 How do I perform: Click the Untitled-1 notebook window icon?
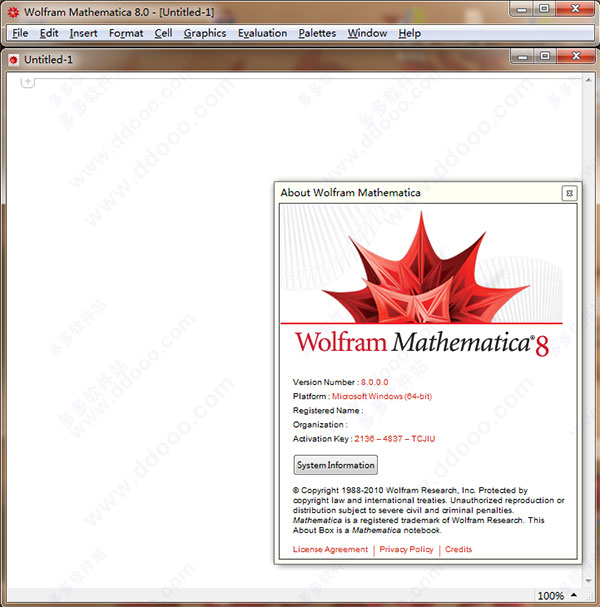(14, 60)
